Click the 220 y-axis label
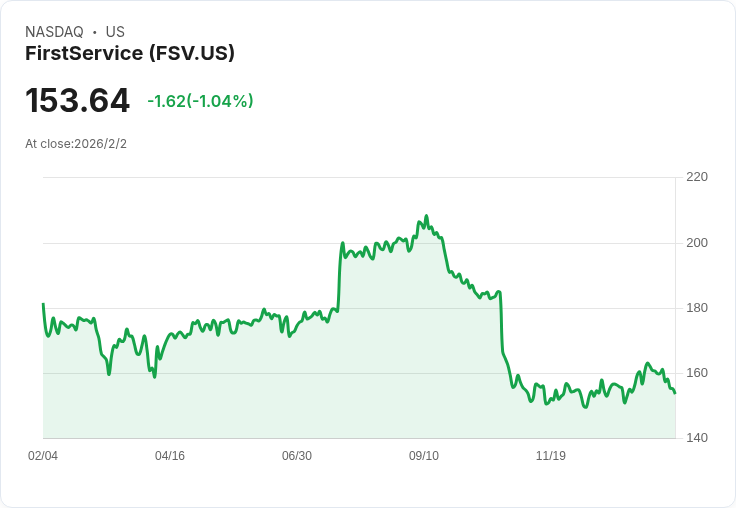Viewport: 736px width, 508px height. pos(696,177)
